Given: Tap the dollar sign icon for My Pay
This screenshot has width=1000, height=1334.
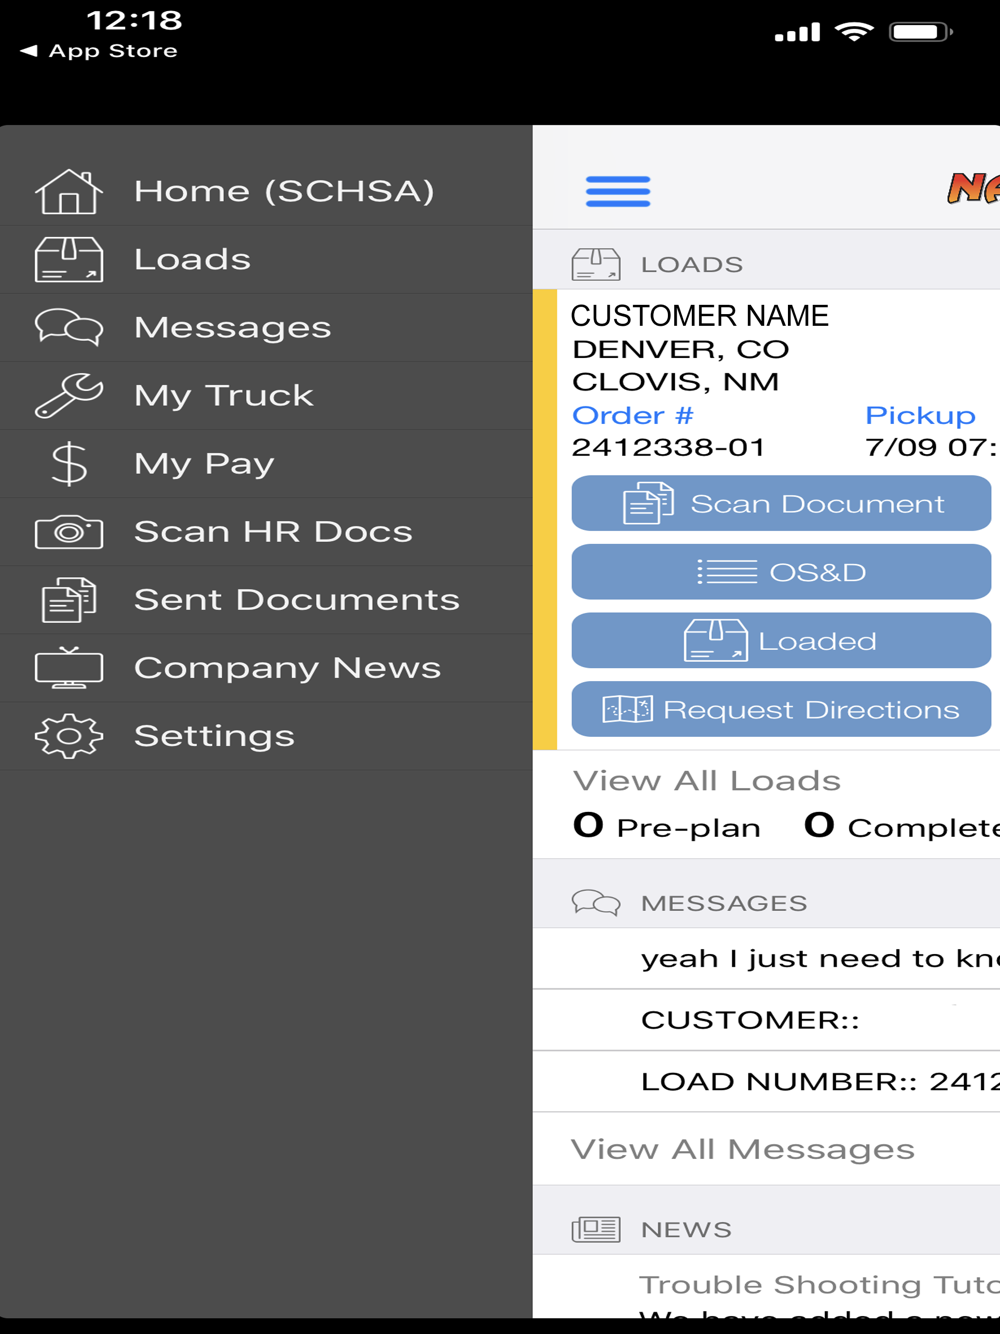Looking at the screenshot, I should [x=69, y=464].
